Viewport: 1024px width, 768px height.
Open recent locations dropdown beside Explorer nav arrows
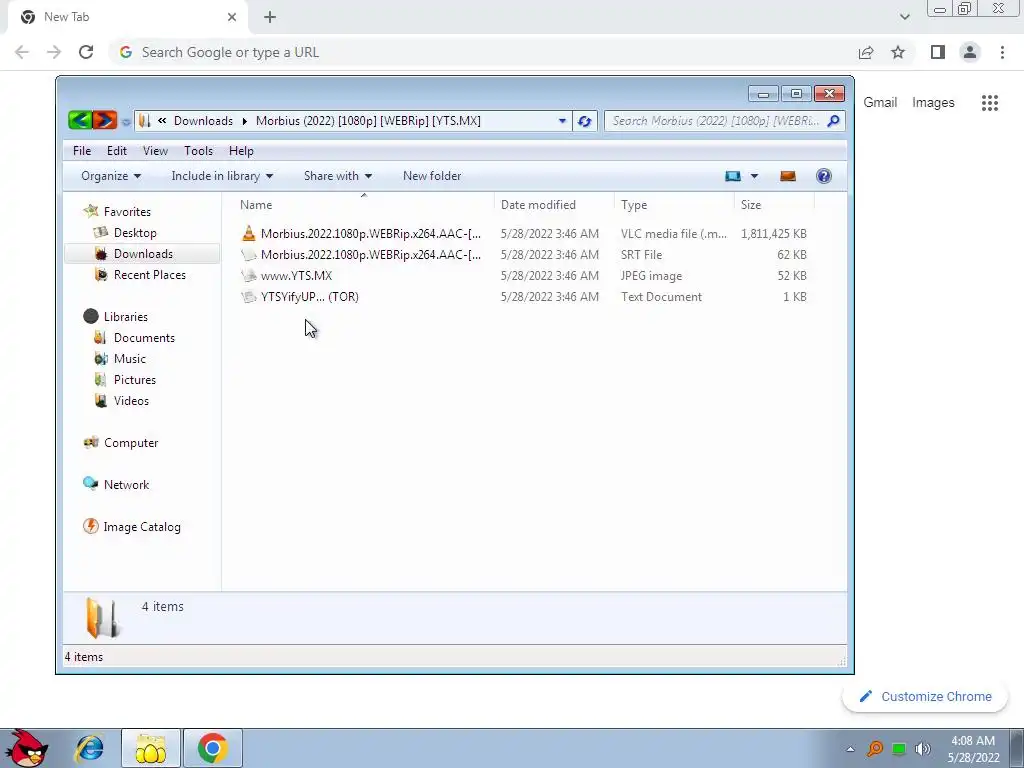tap(125, 121)
